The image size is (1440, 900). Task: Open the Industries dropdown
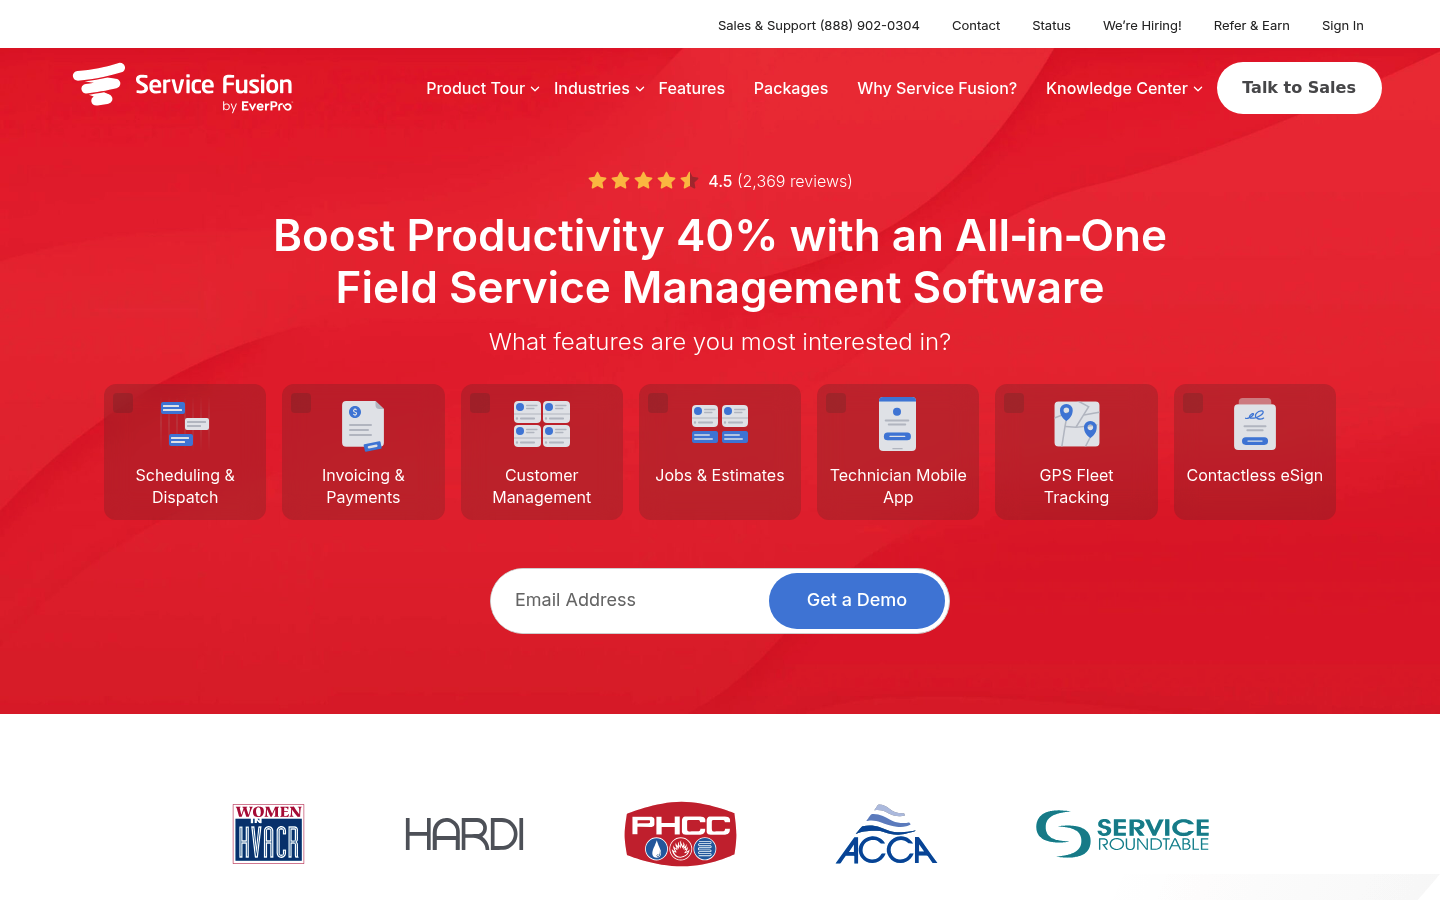[x=597, y=88]
